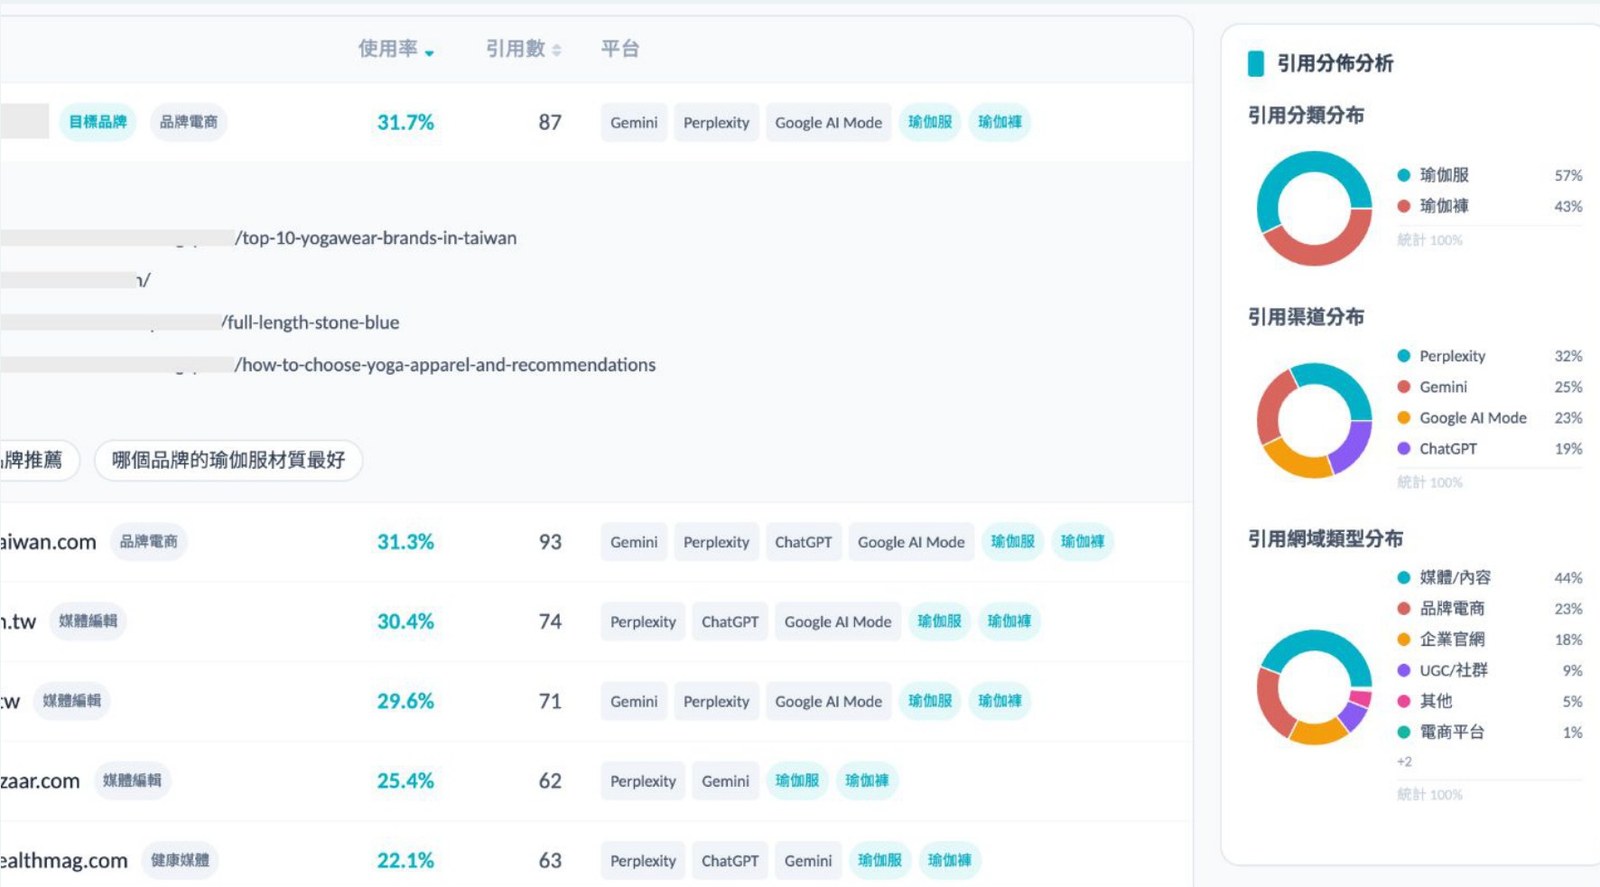Sort by 使用率 column header
This screenshot has height=887, width=1600.
[396, 49]
